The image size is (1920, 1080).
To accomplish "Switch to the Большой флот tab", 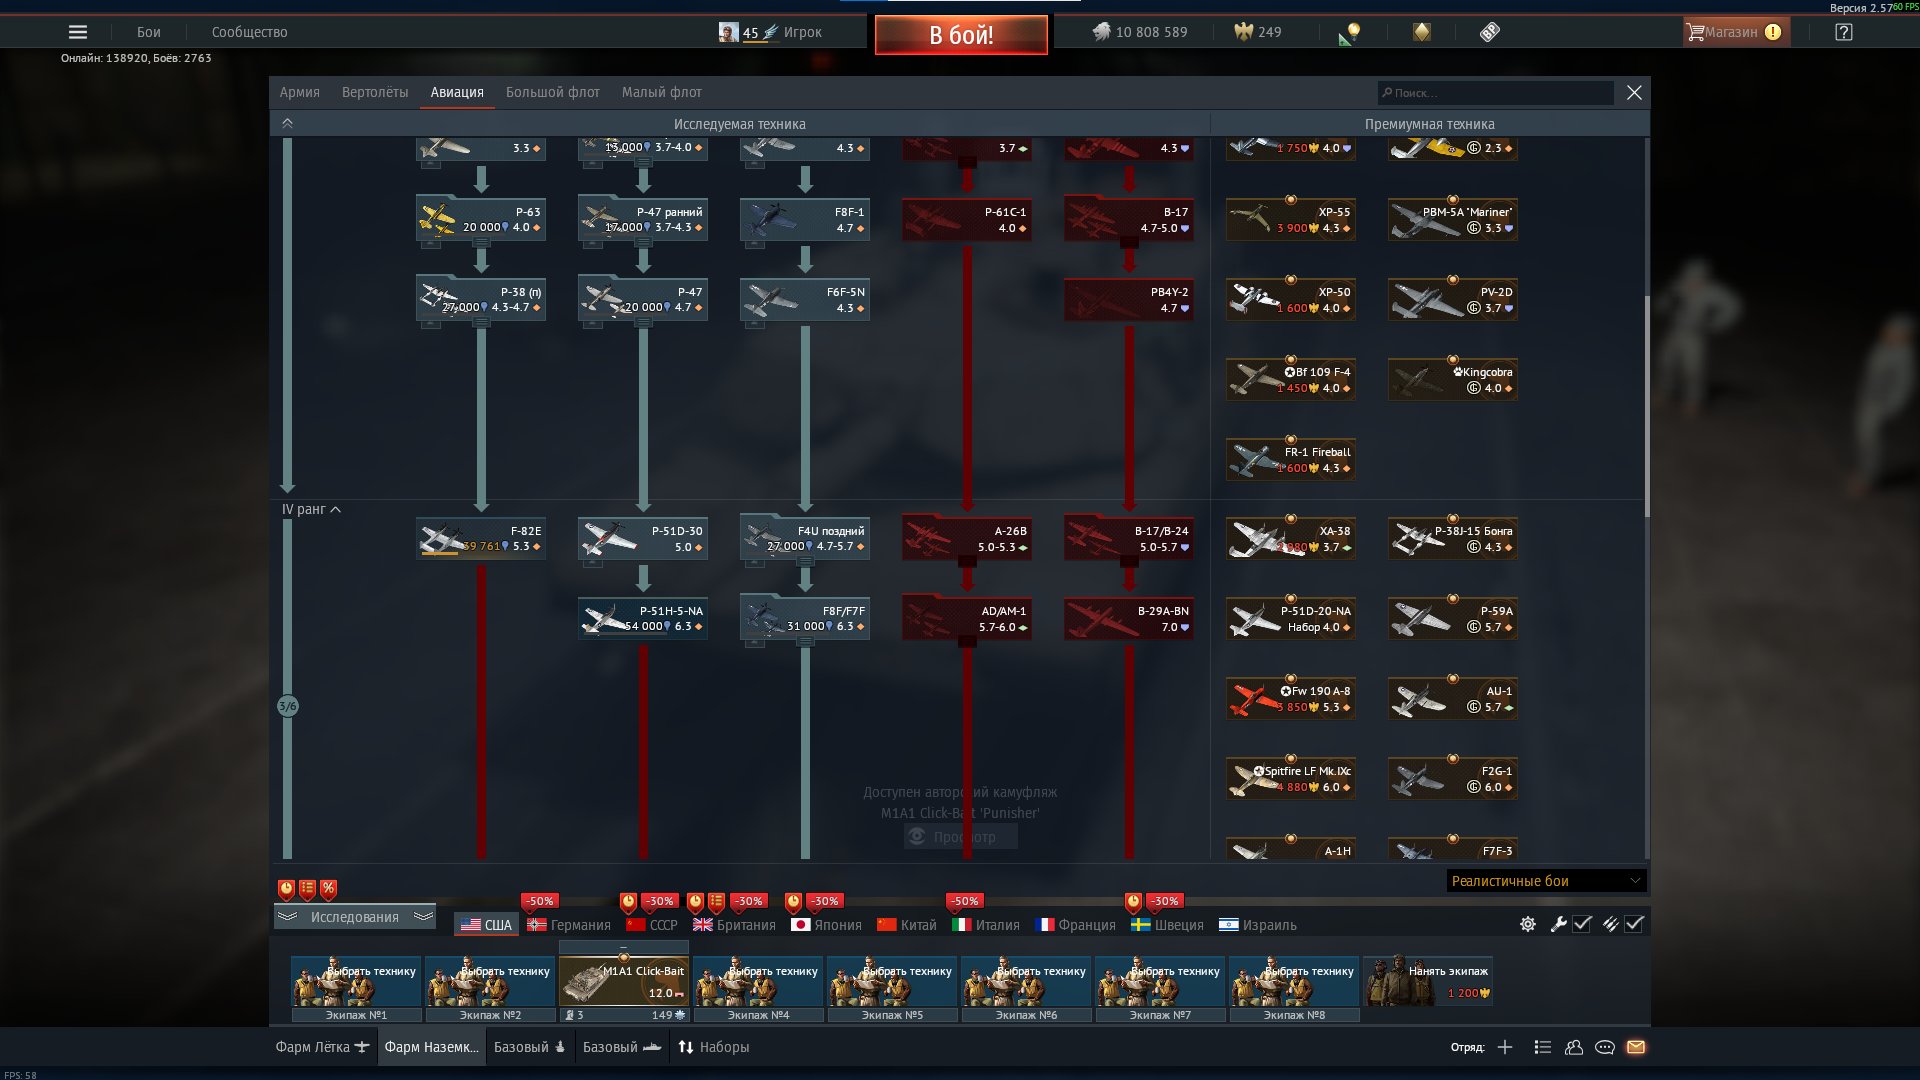I will (x=553, y=92).
